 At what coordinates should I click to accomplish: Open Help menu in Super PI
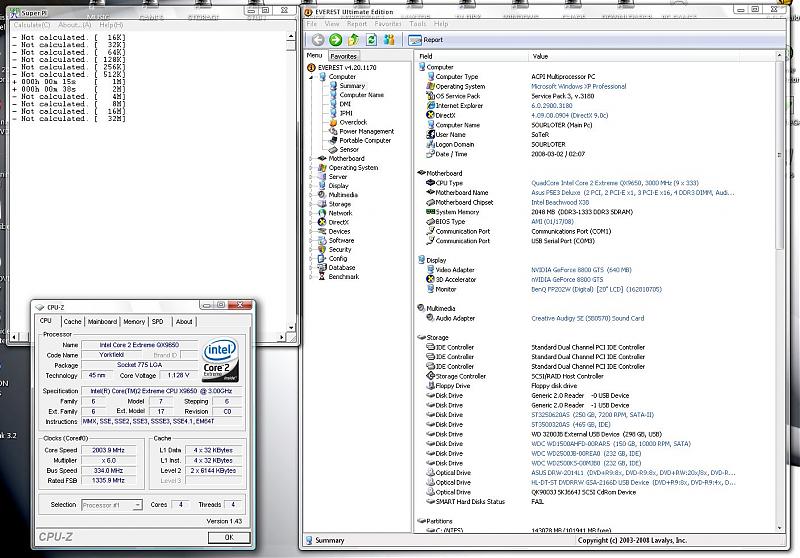(x=111, y=25)
